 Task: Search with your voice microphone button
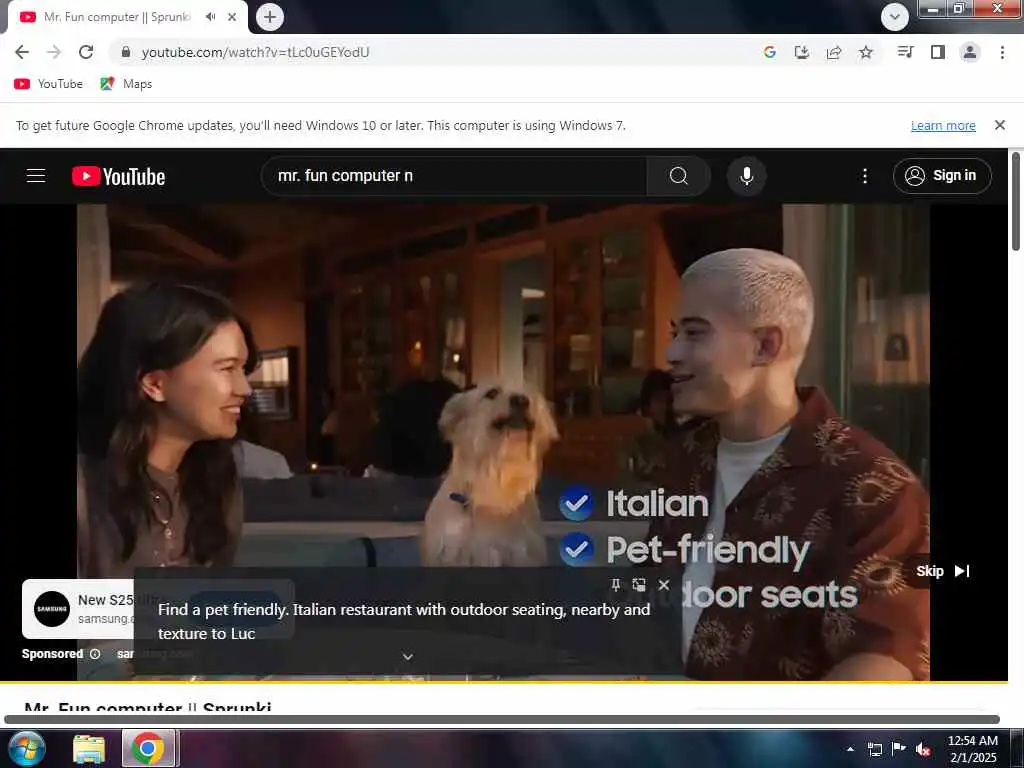[746, 176]
